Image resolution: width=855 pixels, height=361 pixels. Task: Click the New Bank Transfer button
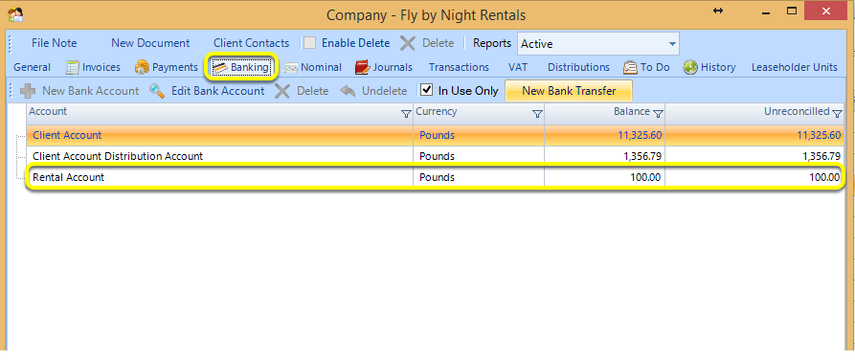(x=569, y=91)
